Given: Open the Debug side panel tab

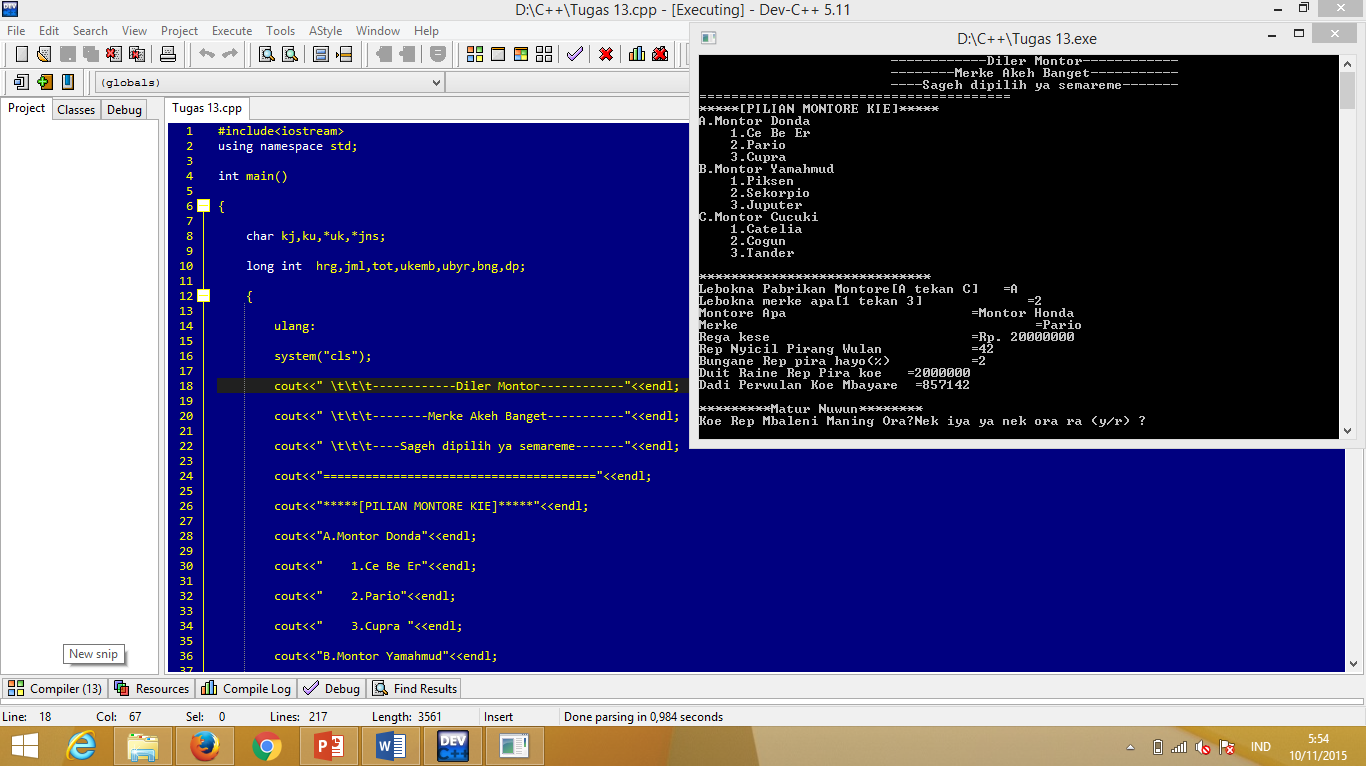Looking at the screenshot, I should [x=124, y=110].
